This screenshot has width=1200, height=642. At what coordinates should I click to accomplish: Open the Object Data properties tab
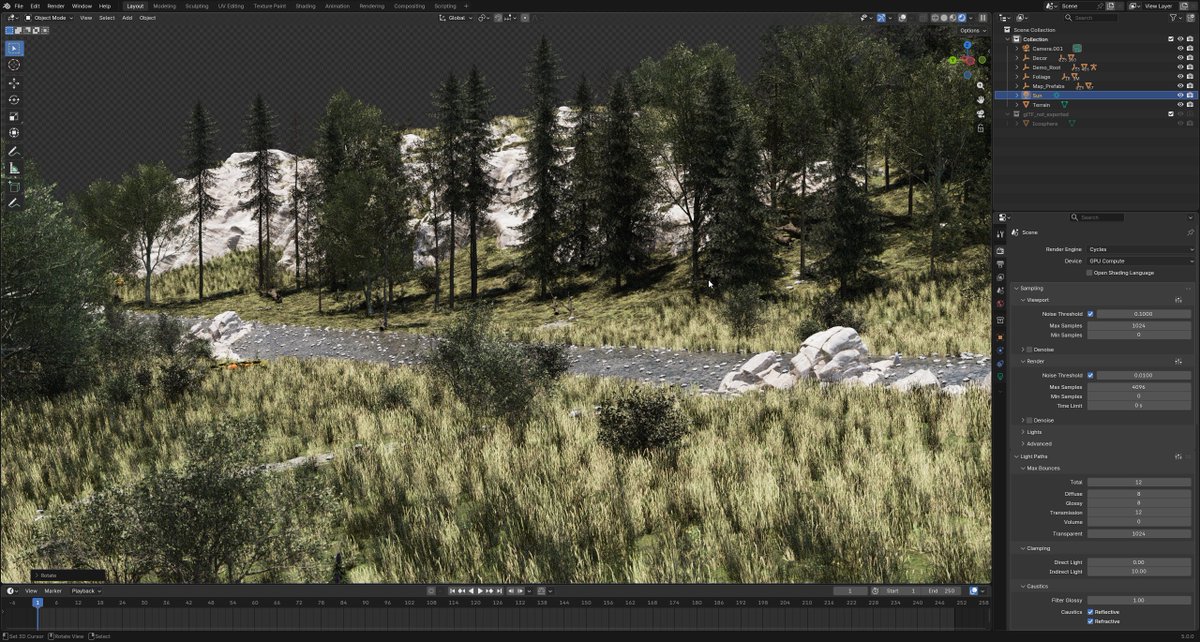[x=1000, y=377]
